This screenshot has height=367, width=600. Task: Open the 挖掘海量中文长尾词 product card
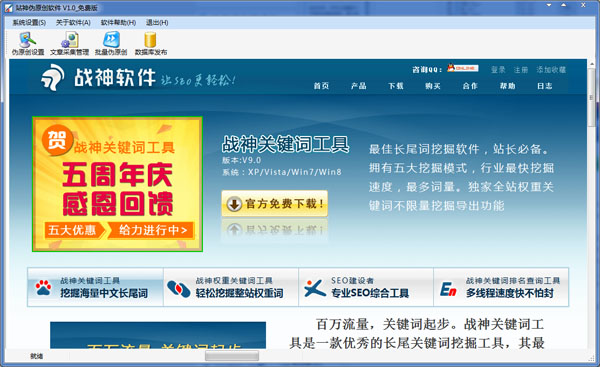pyautogui.click(x=95, y=287)
